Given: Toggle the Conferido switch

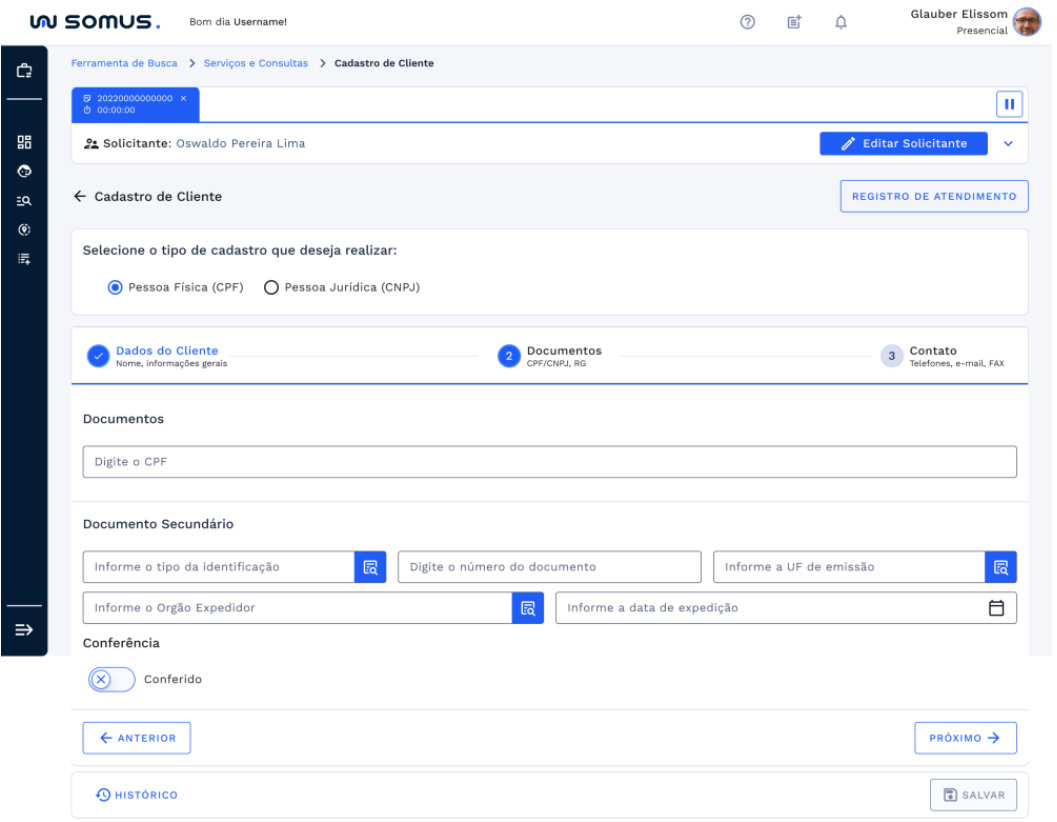Looking at the screenshot, I should (111, 679).
